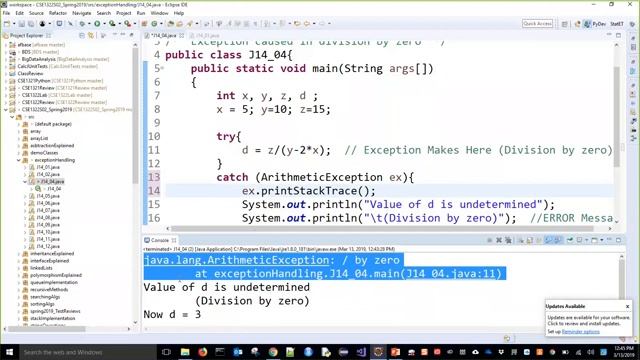The height and width of the screenshot is (360, 640).
Task: Close the Updates Available notification
Action: (627, 306)
